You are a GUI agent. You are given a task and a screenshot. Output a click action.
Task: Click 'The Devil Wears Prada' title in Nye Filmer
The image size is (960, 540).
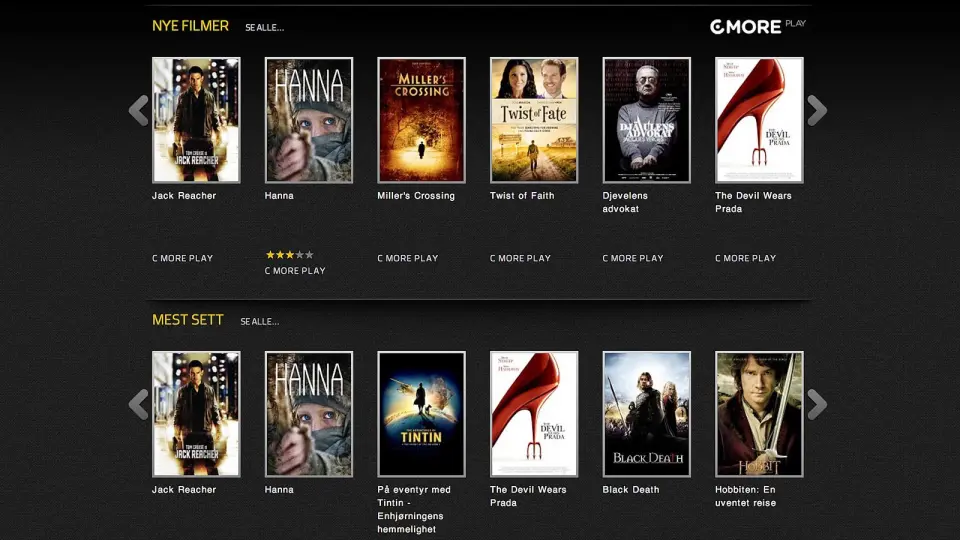[754, 202]
